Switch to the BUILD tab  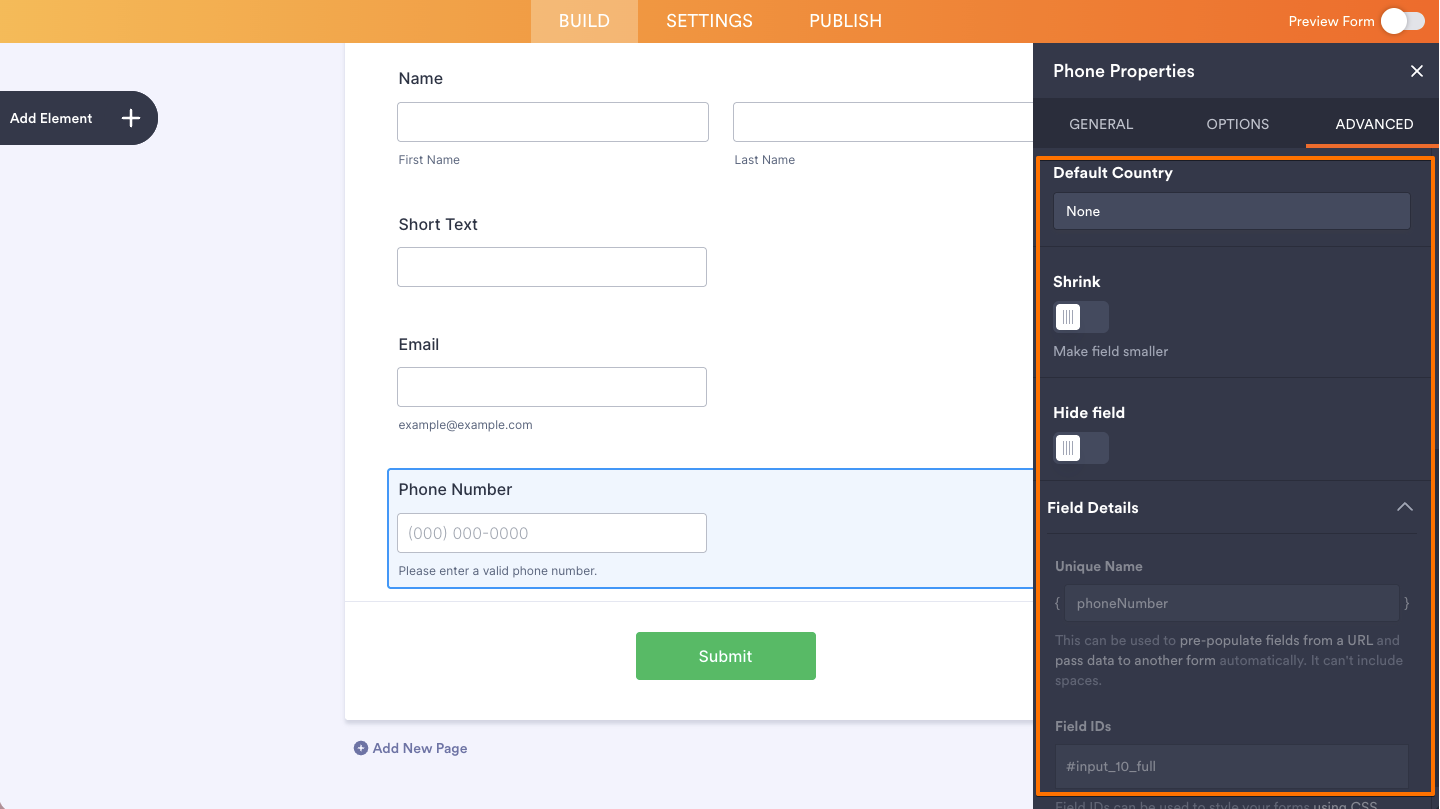(x=584, y=21)
